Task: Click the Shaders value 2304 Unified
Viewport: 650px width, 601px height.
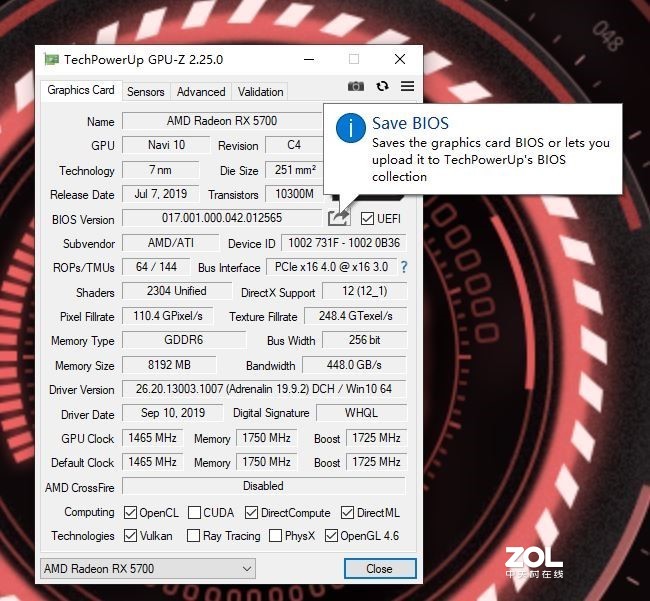Action: [x=177, y=291]
